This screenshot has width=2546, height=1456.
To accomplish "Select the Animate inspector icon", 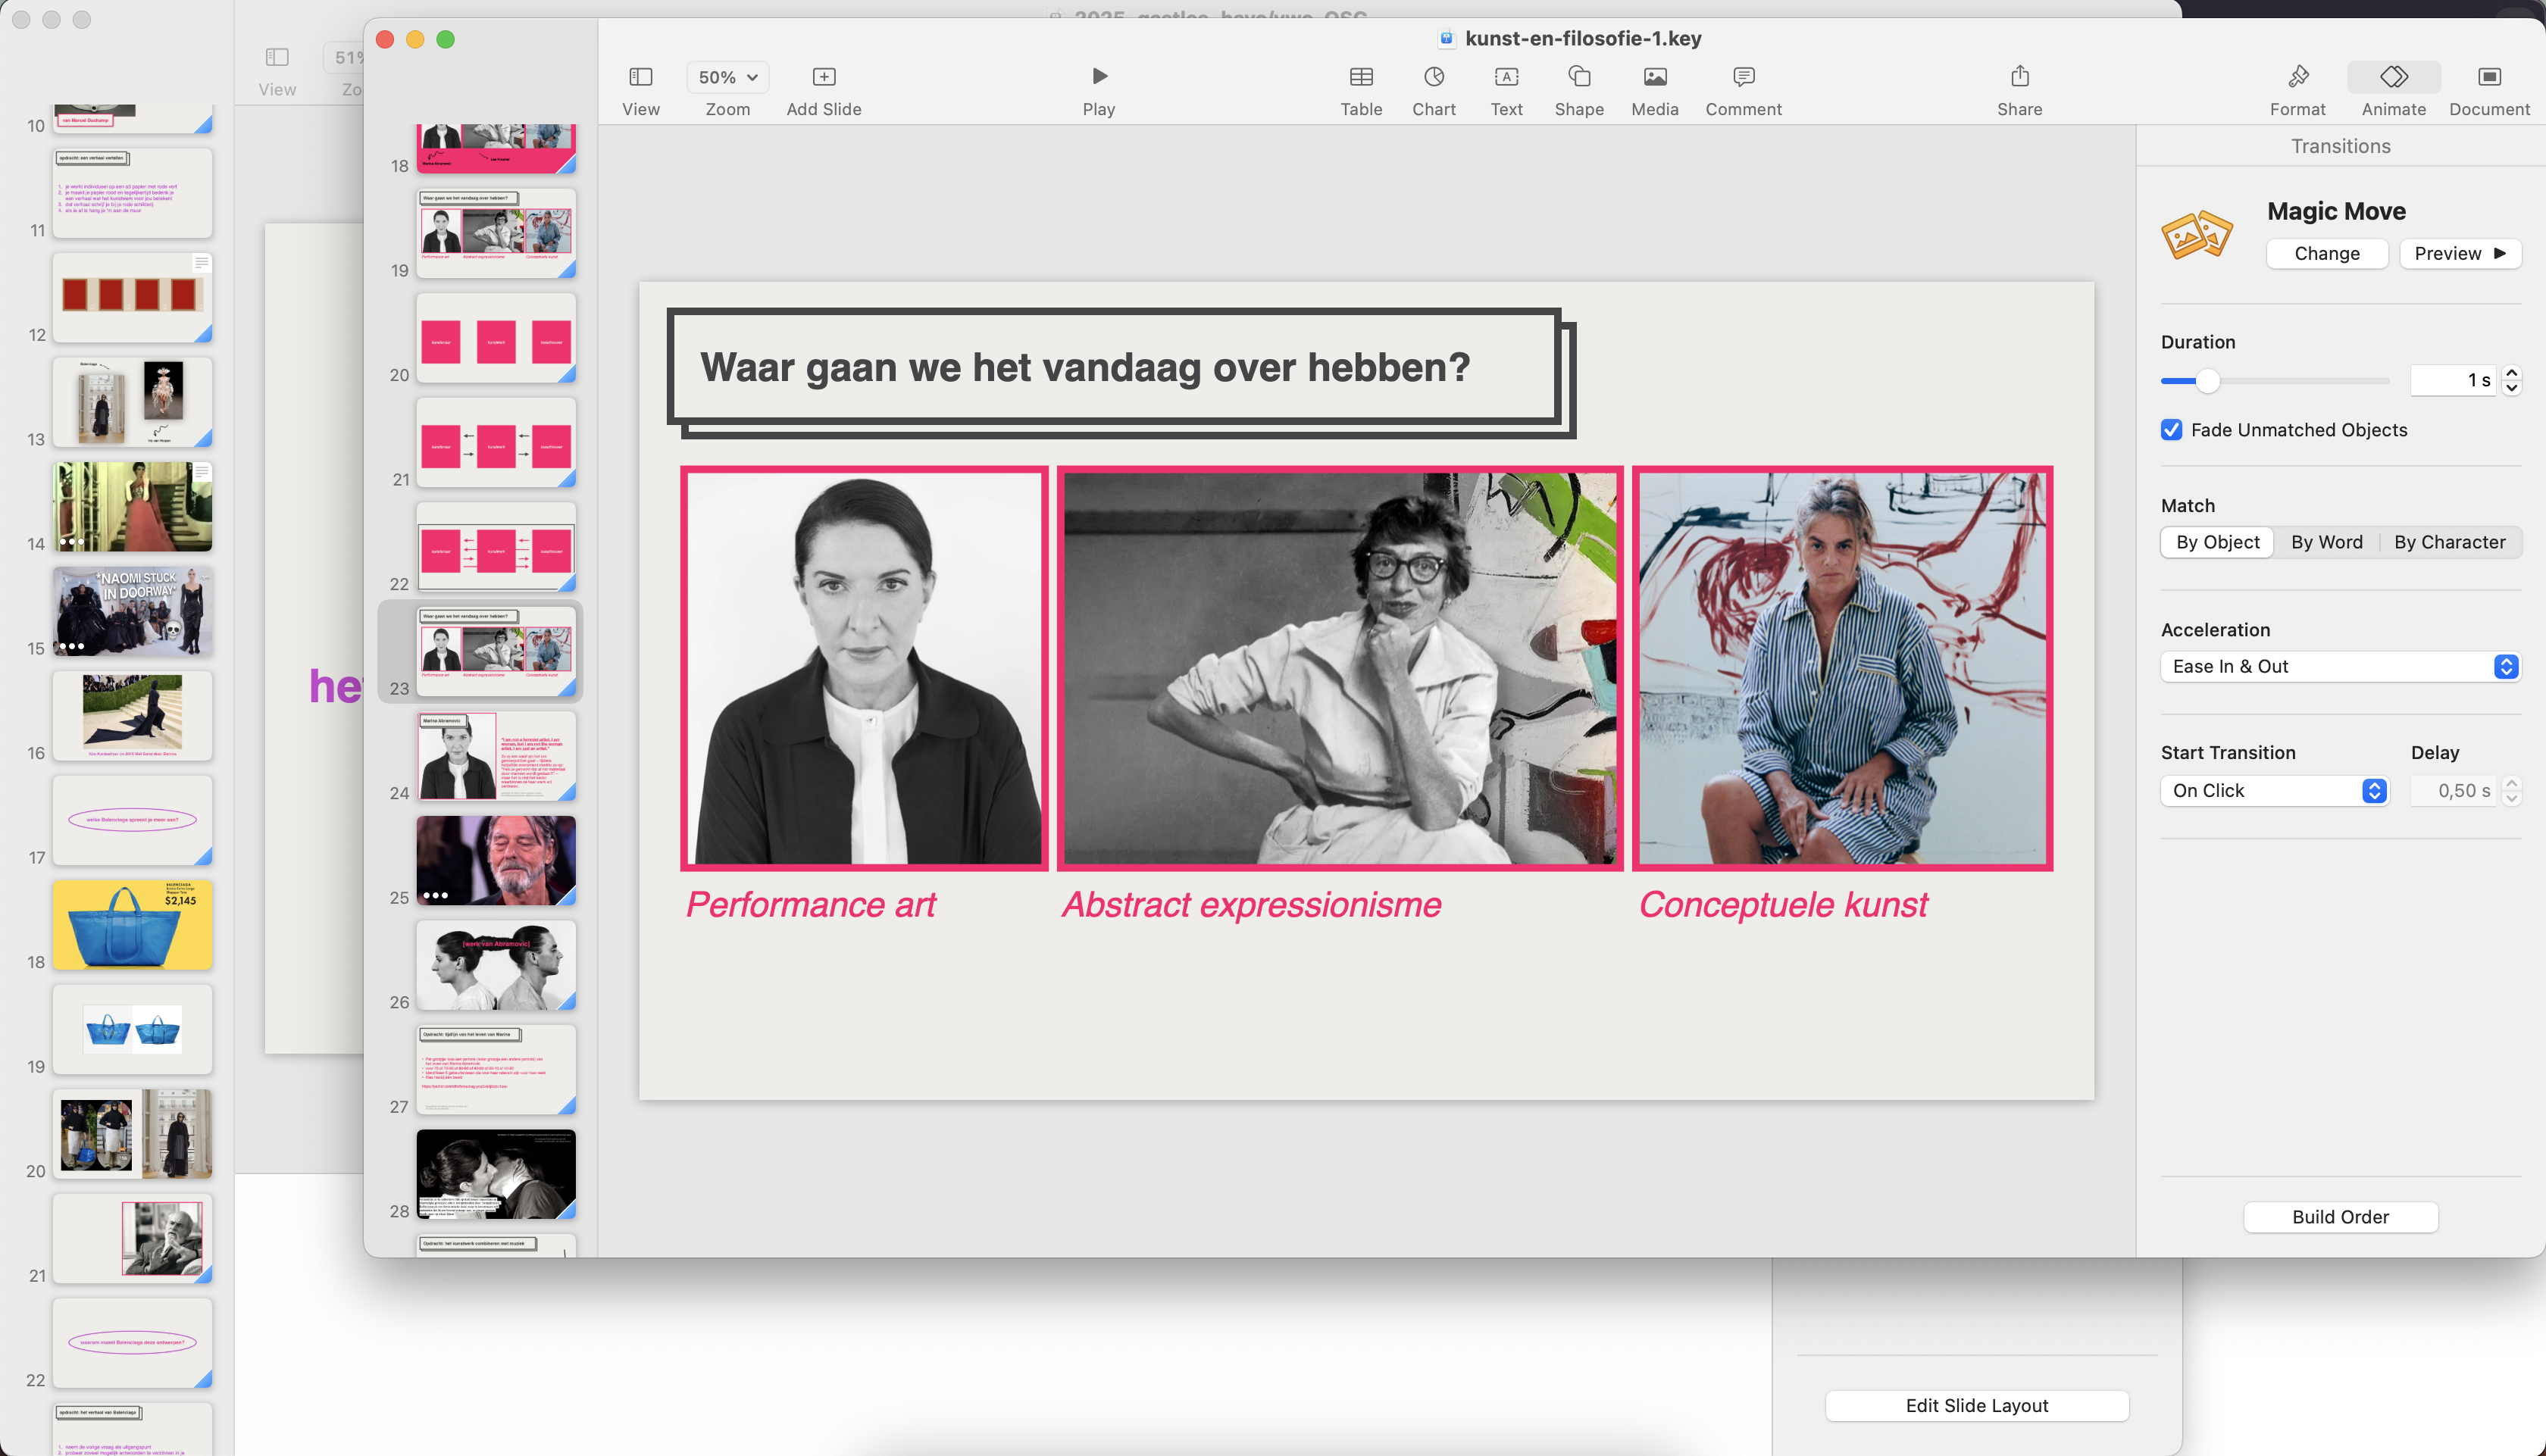I will pyautogui.click(x=2393, y=76).
